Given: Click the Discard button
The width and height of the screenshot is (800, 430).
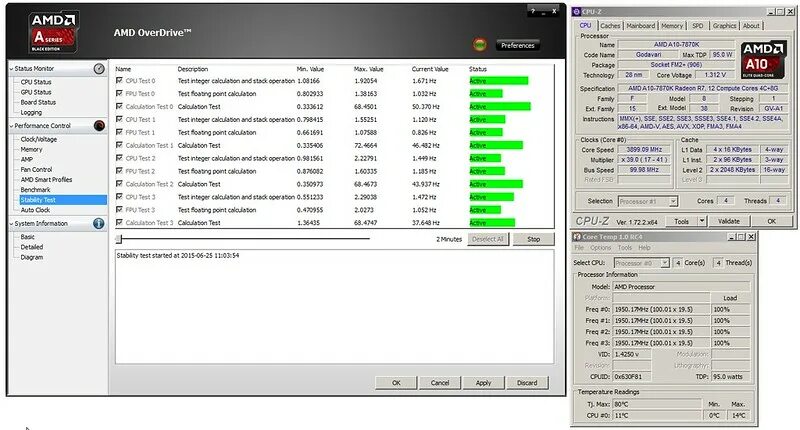Looking at the screenshot, I should [x=527, y=383].
